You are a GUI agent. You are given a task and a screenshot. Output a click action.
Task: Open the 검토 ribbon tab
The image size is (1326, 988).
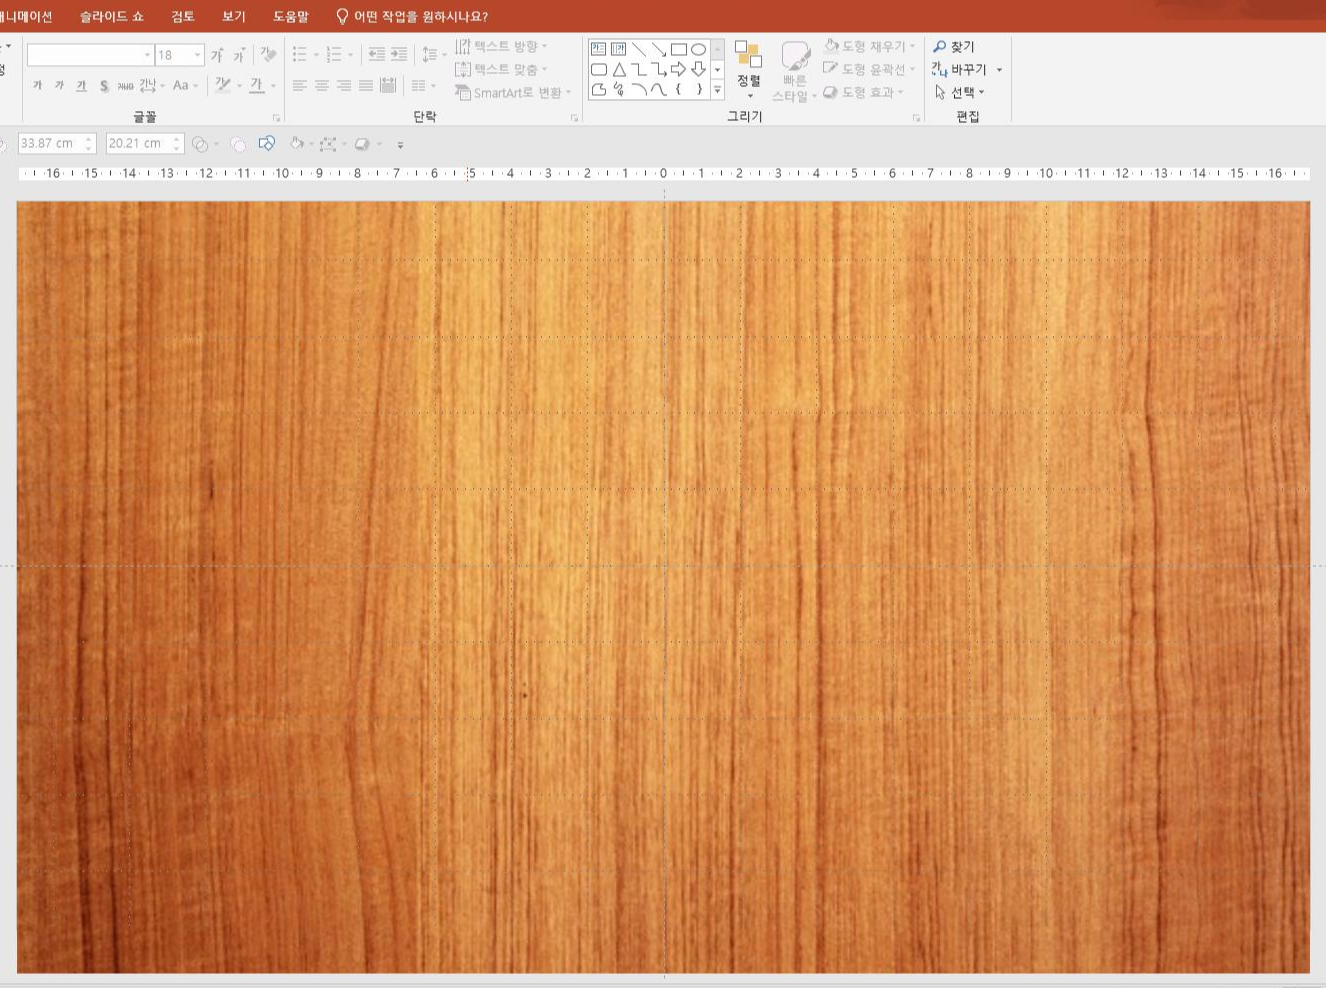coord(182,16)
